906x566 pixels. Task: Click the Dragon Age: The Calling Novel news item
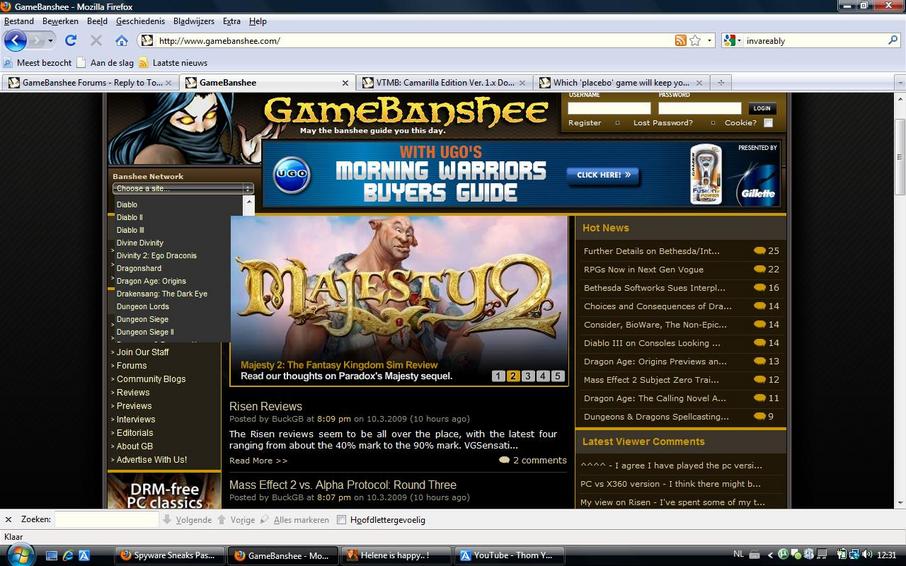click(656, 399)
